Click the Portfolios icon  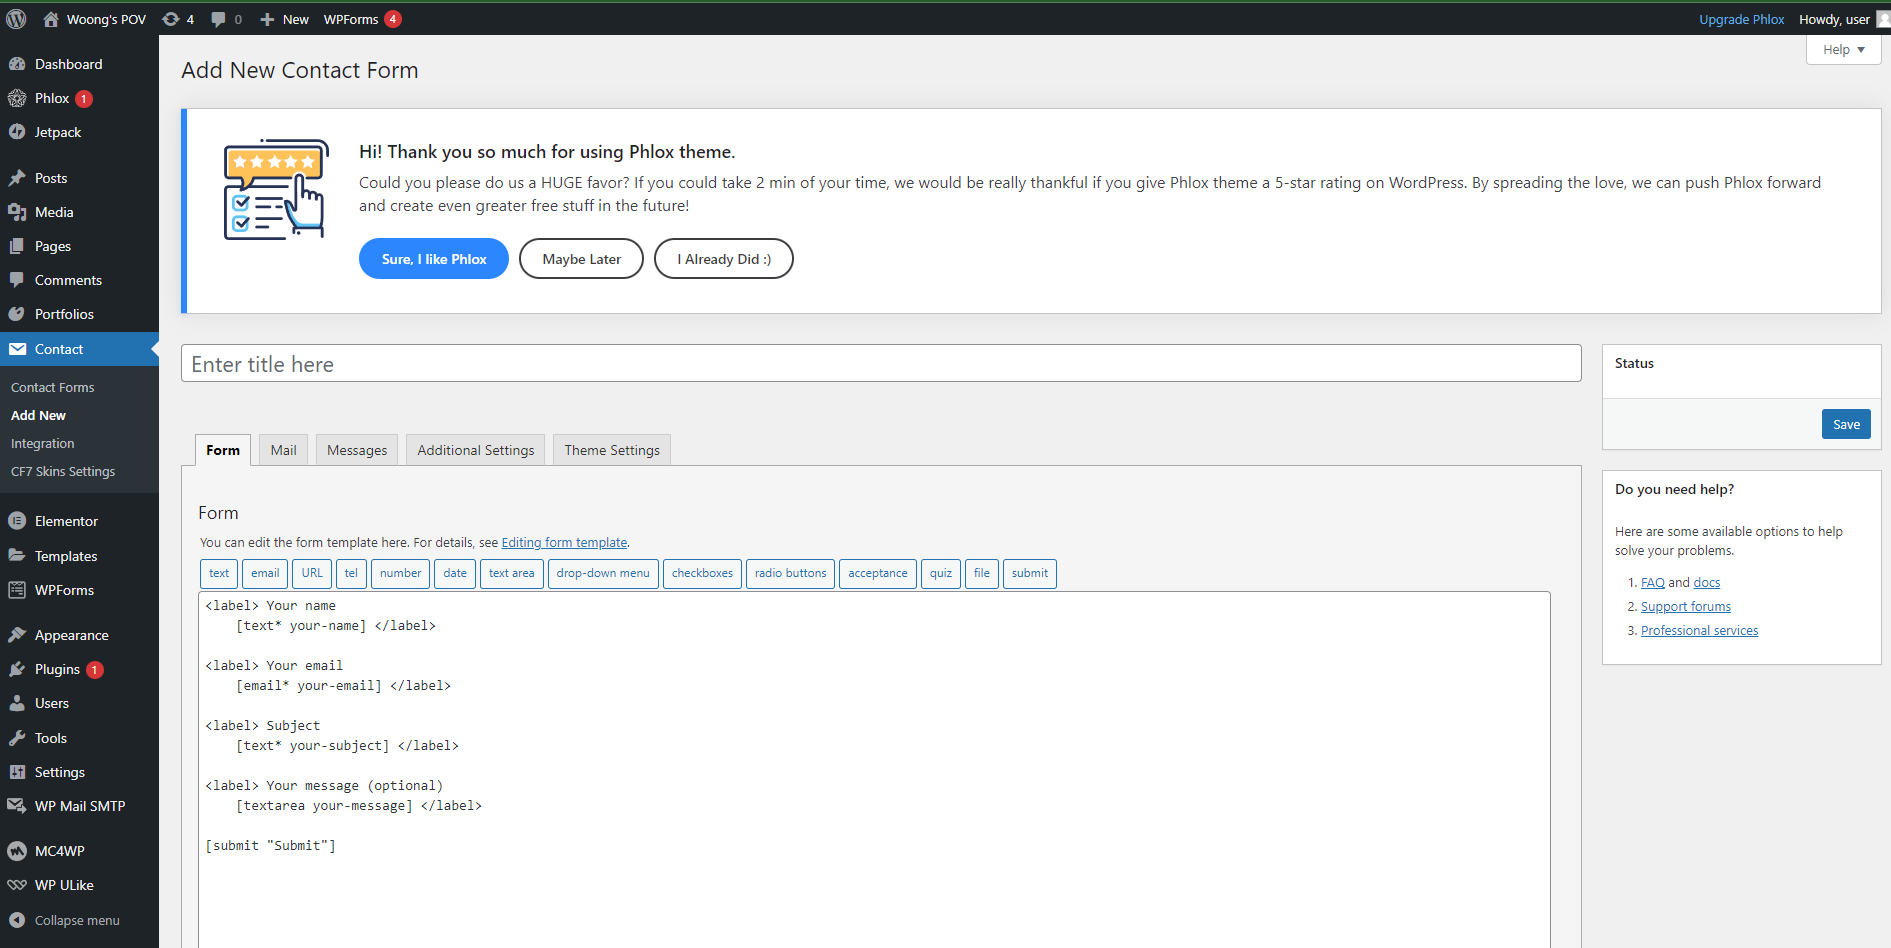click(17, 314)
